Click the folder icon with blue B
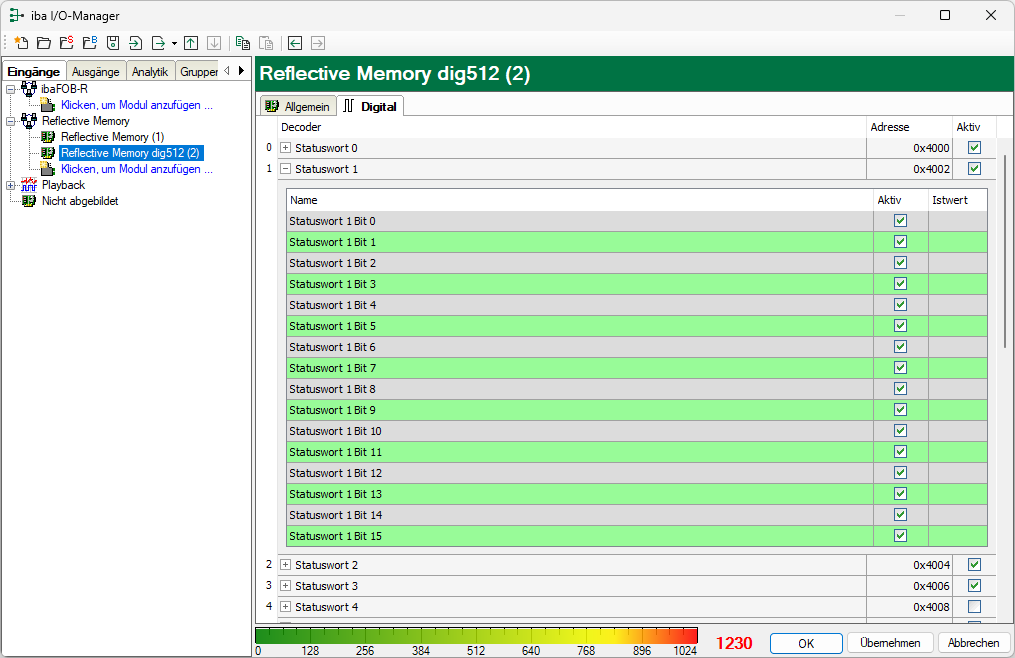 [x=89, y=43]
